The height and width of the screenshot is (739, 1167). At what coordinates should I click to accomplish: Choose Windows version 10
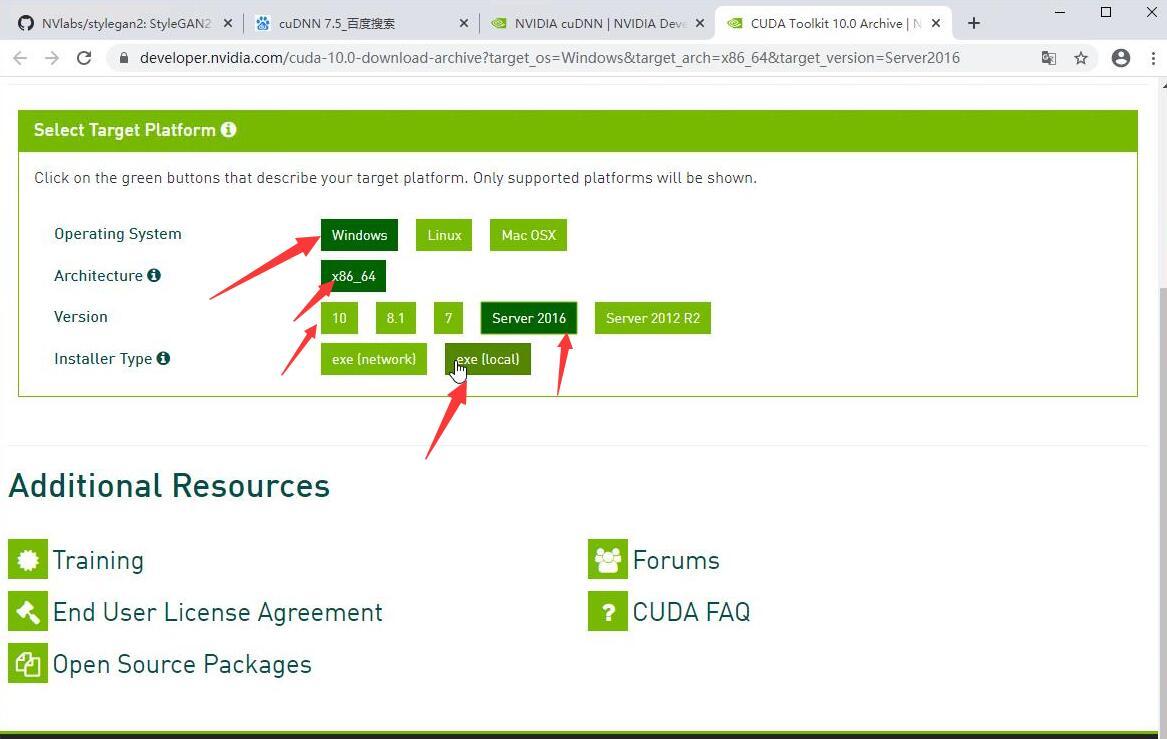click(x=339, y=318)
